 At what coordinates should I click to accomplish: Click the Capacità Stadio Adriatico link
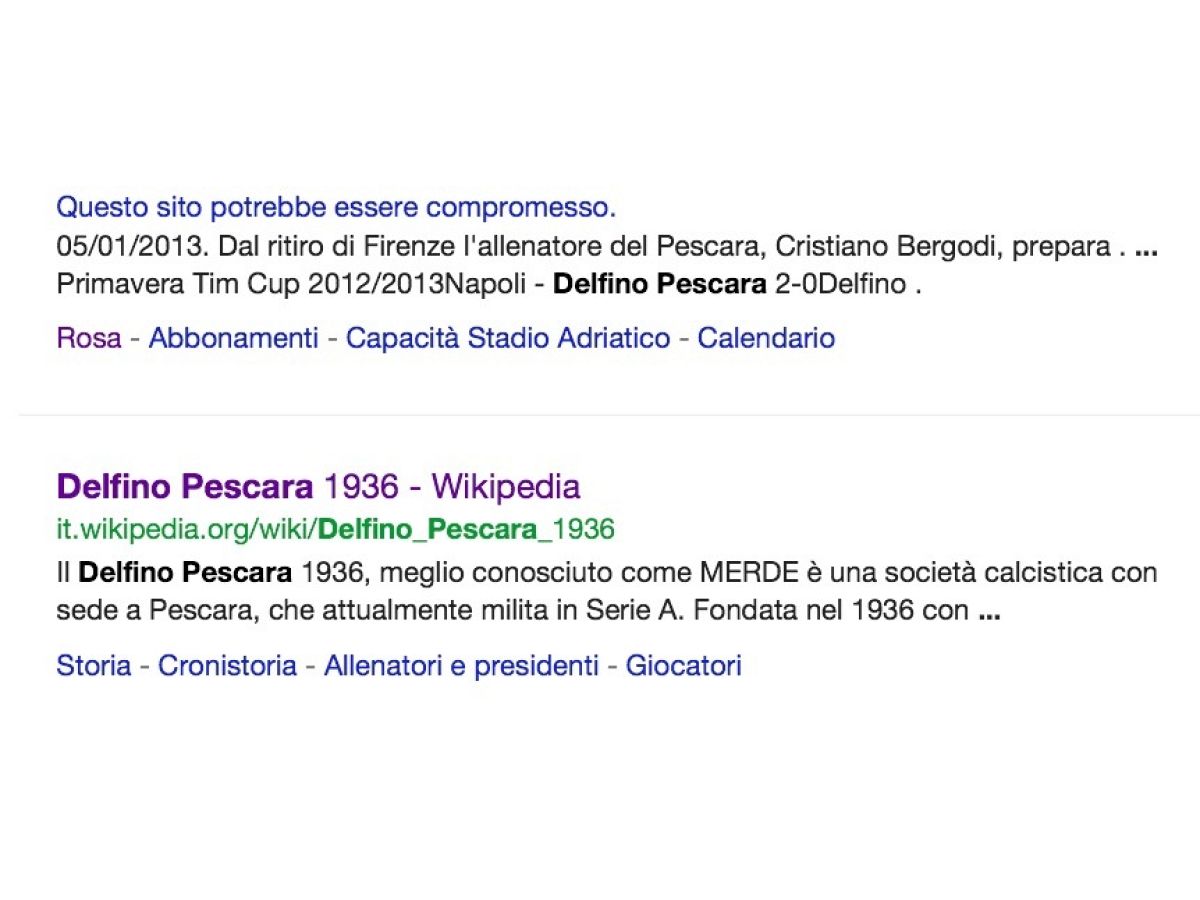[x=507, y=338]
